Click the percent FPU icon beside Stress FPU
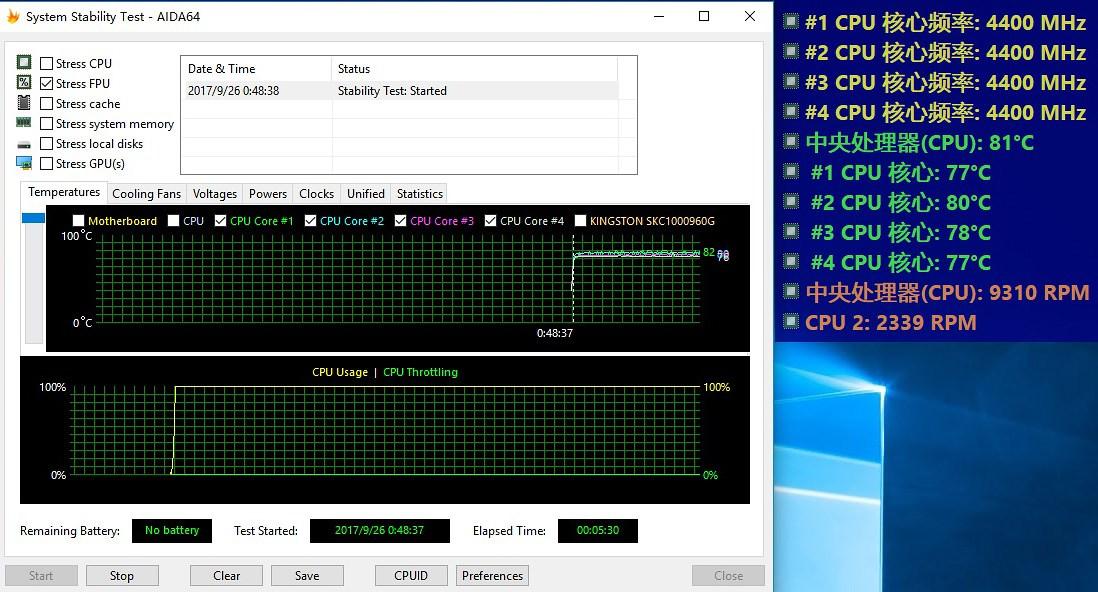 (x=23, y=83)
